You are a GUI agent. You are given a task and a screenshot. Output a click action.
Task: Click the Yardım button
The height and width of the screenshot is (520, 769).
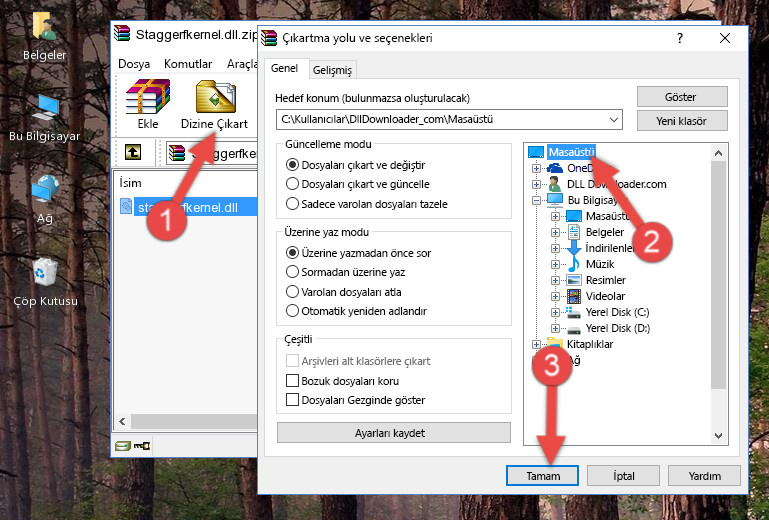click(704, 476)
